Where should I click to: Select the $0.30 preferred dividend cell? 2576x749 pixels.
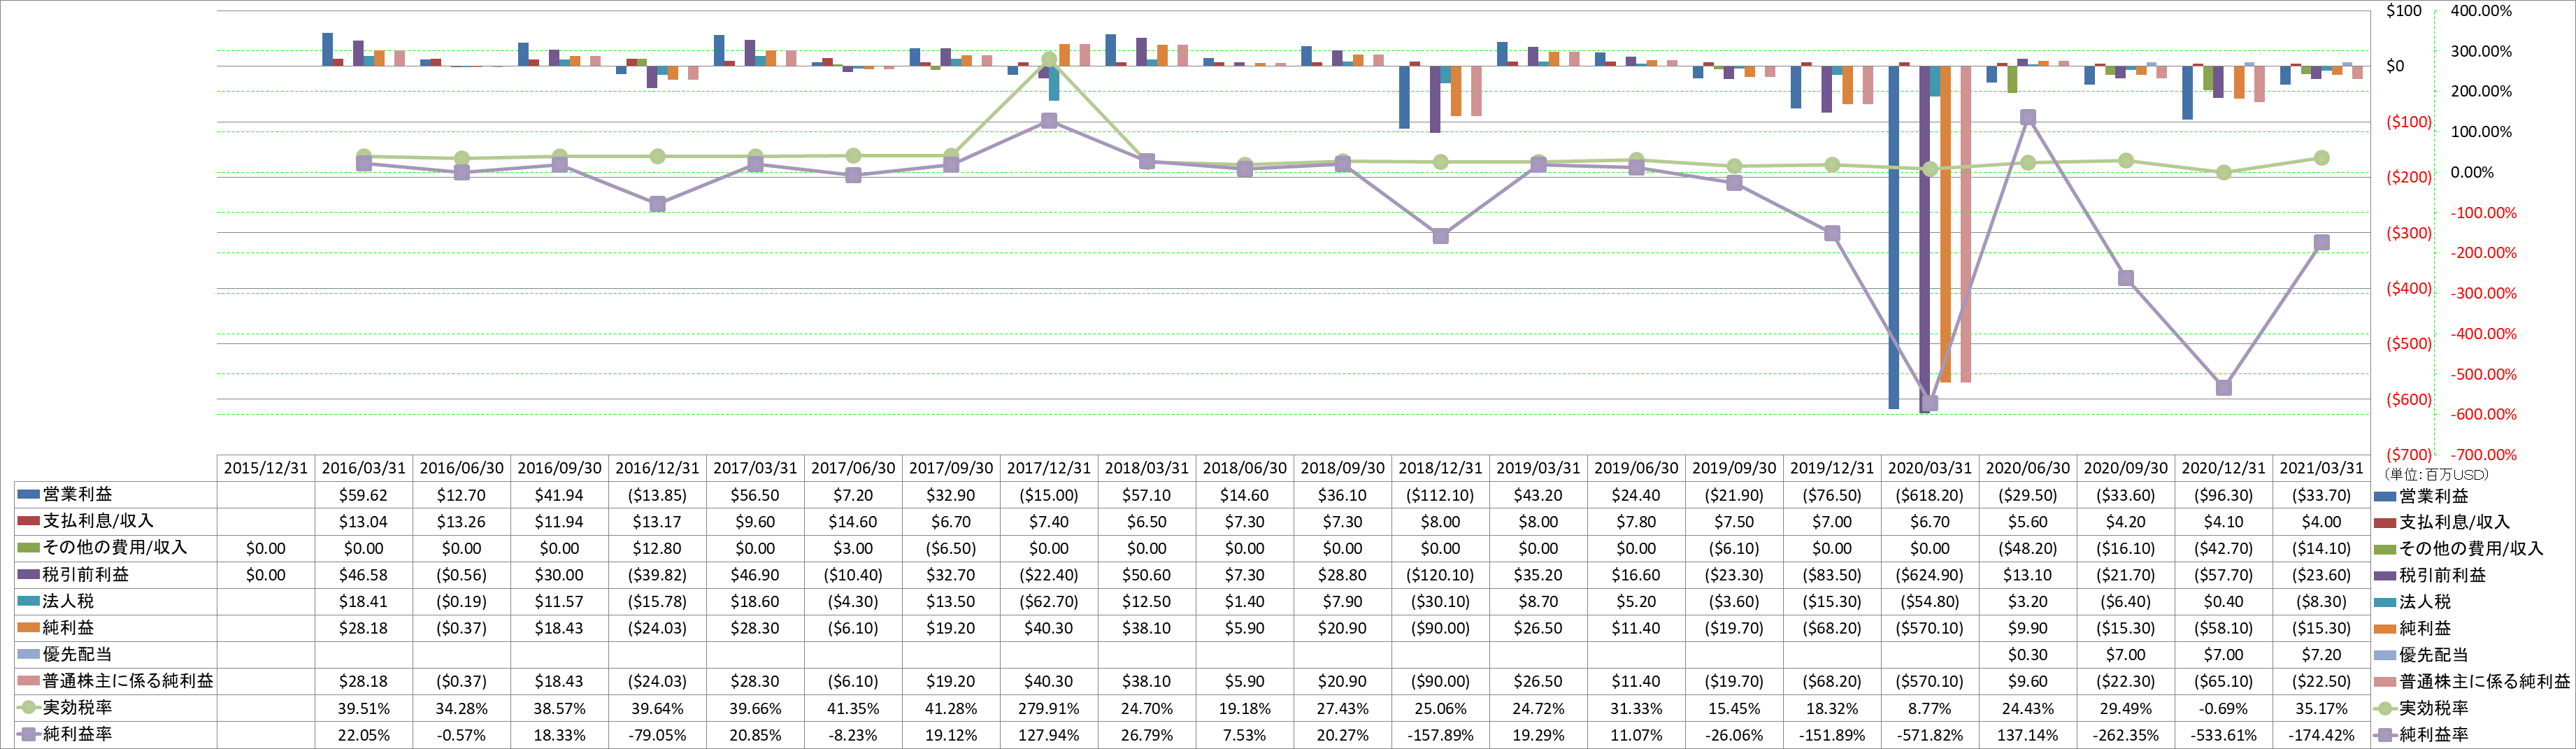click(x=2028, y=655)
